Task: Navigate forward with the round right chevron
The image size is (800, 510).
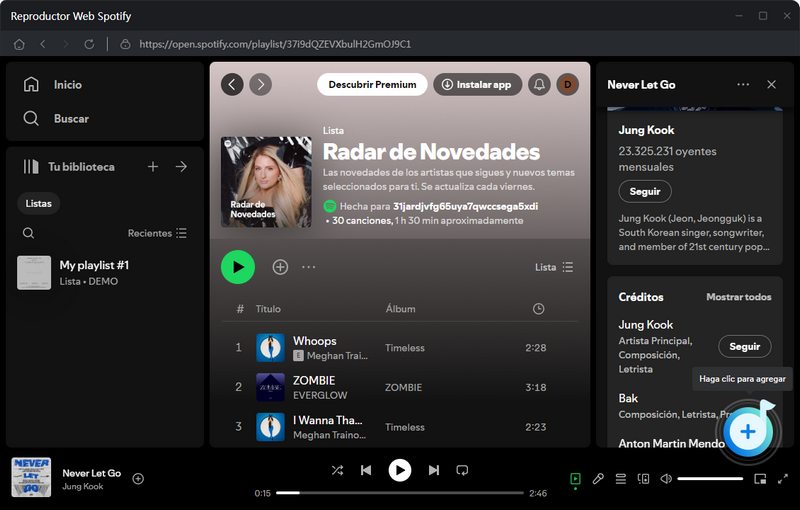Action: click(260, 84)
